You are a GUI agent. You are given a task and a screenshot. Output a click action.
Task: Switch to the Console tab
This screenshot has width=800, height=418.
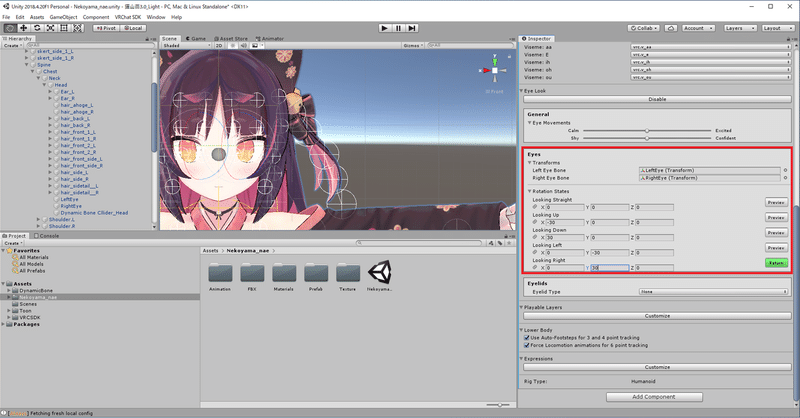click(x=46, y=236)
